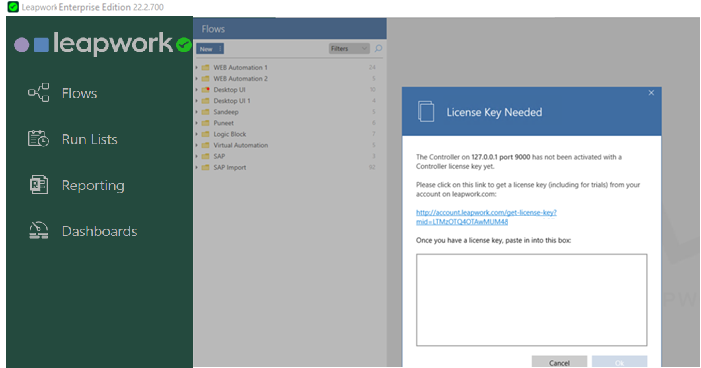Select SAP Import folder icon
This screenshot has width=701, height=368.
pyautogui.click(x=206, y=168)
